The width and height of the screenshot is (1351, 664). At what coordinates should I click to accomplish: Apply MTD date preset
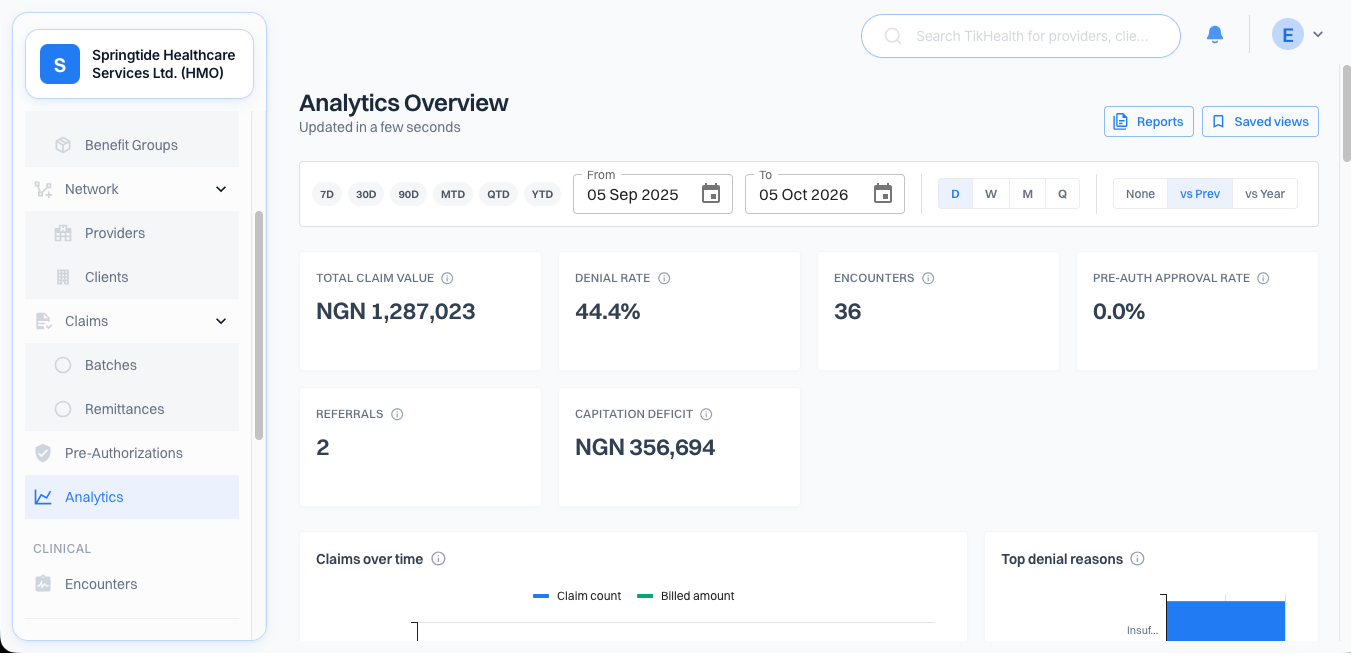click(453, 194)
